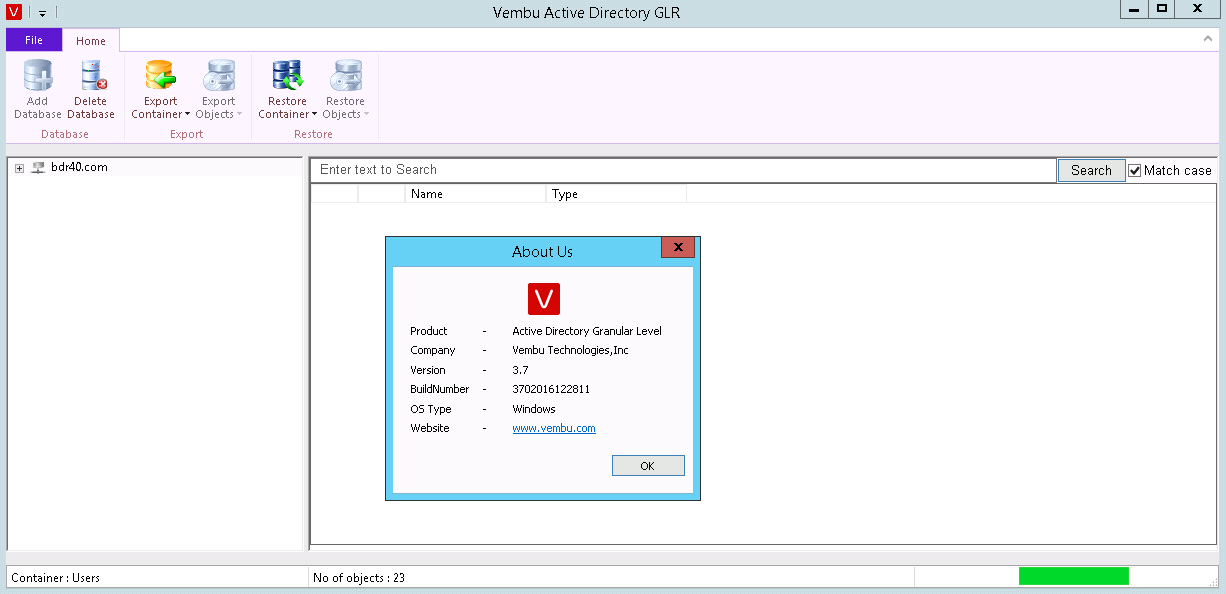Viewport: 1226px width, 594px height.
Task: Click the OS Type value Windows
Action: 534,409
